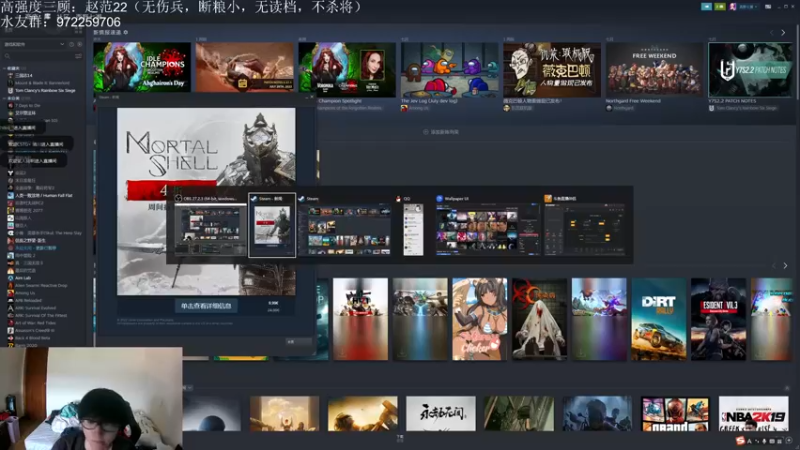Select APB Reloaded in library list
The width and height of the screenshot is (800, 450).
(24, 301)
